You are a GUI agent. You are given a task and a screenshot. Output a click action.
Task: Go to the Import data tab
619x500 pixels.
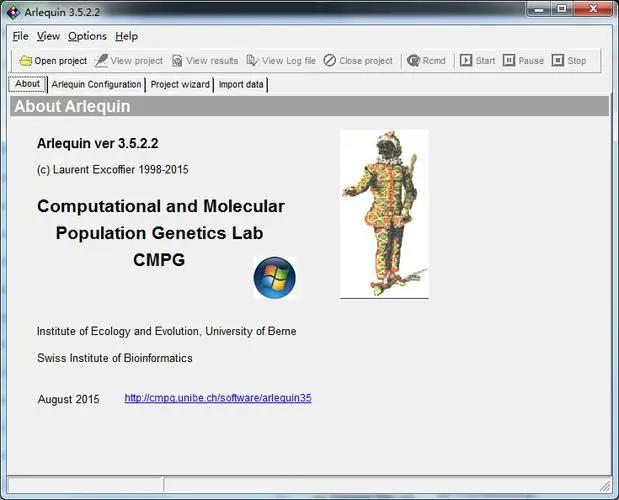coord(241,85)
